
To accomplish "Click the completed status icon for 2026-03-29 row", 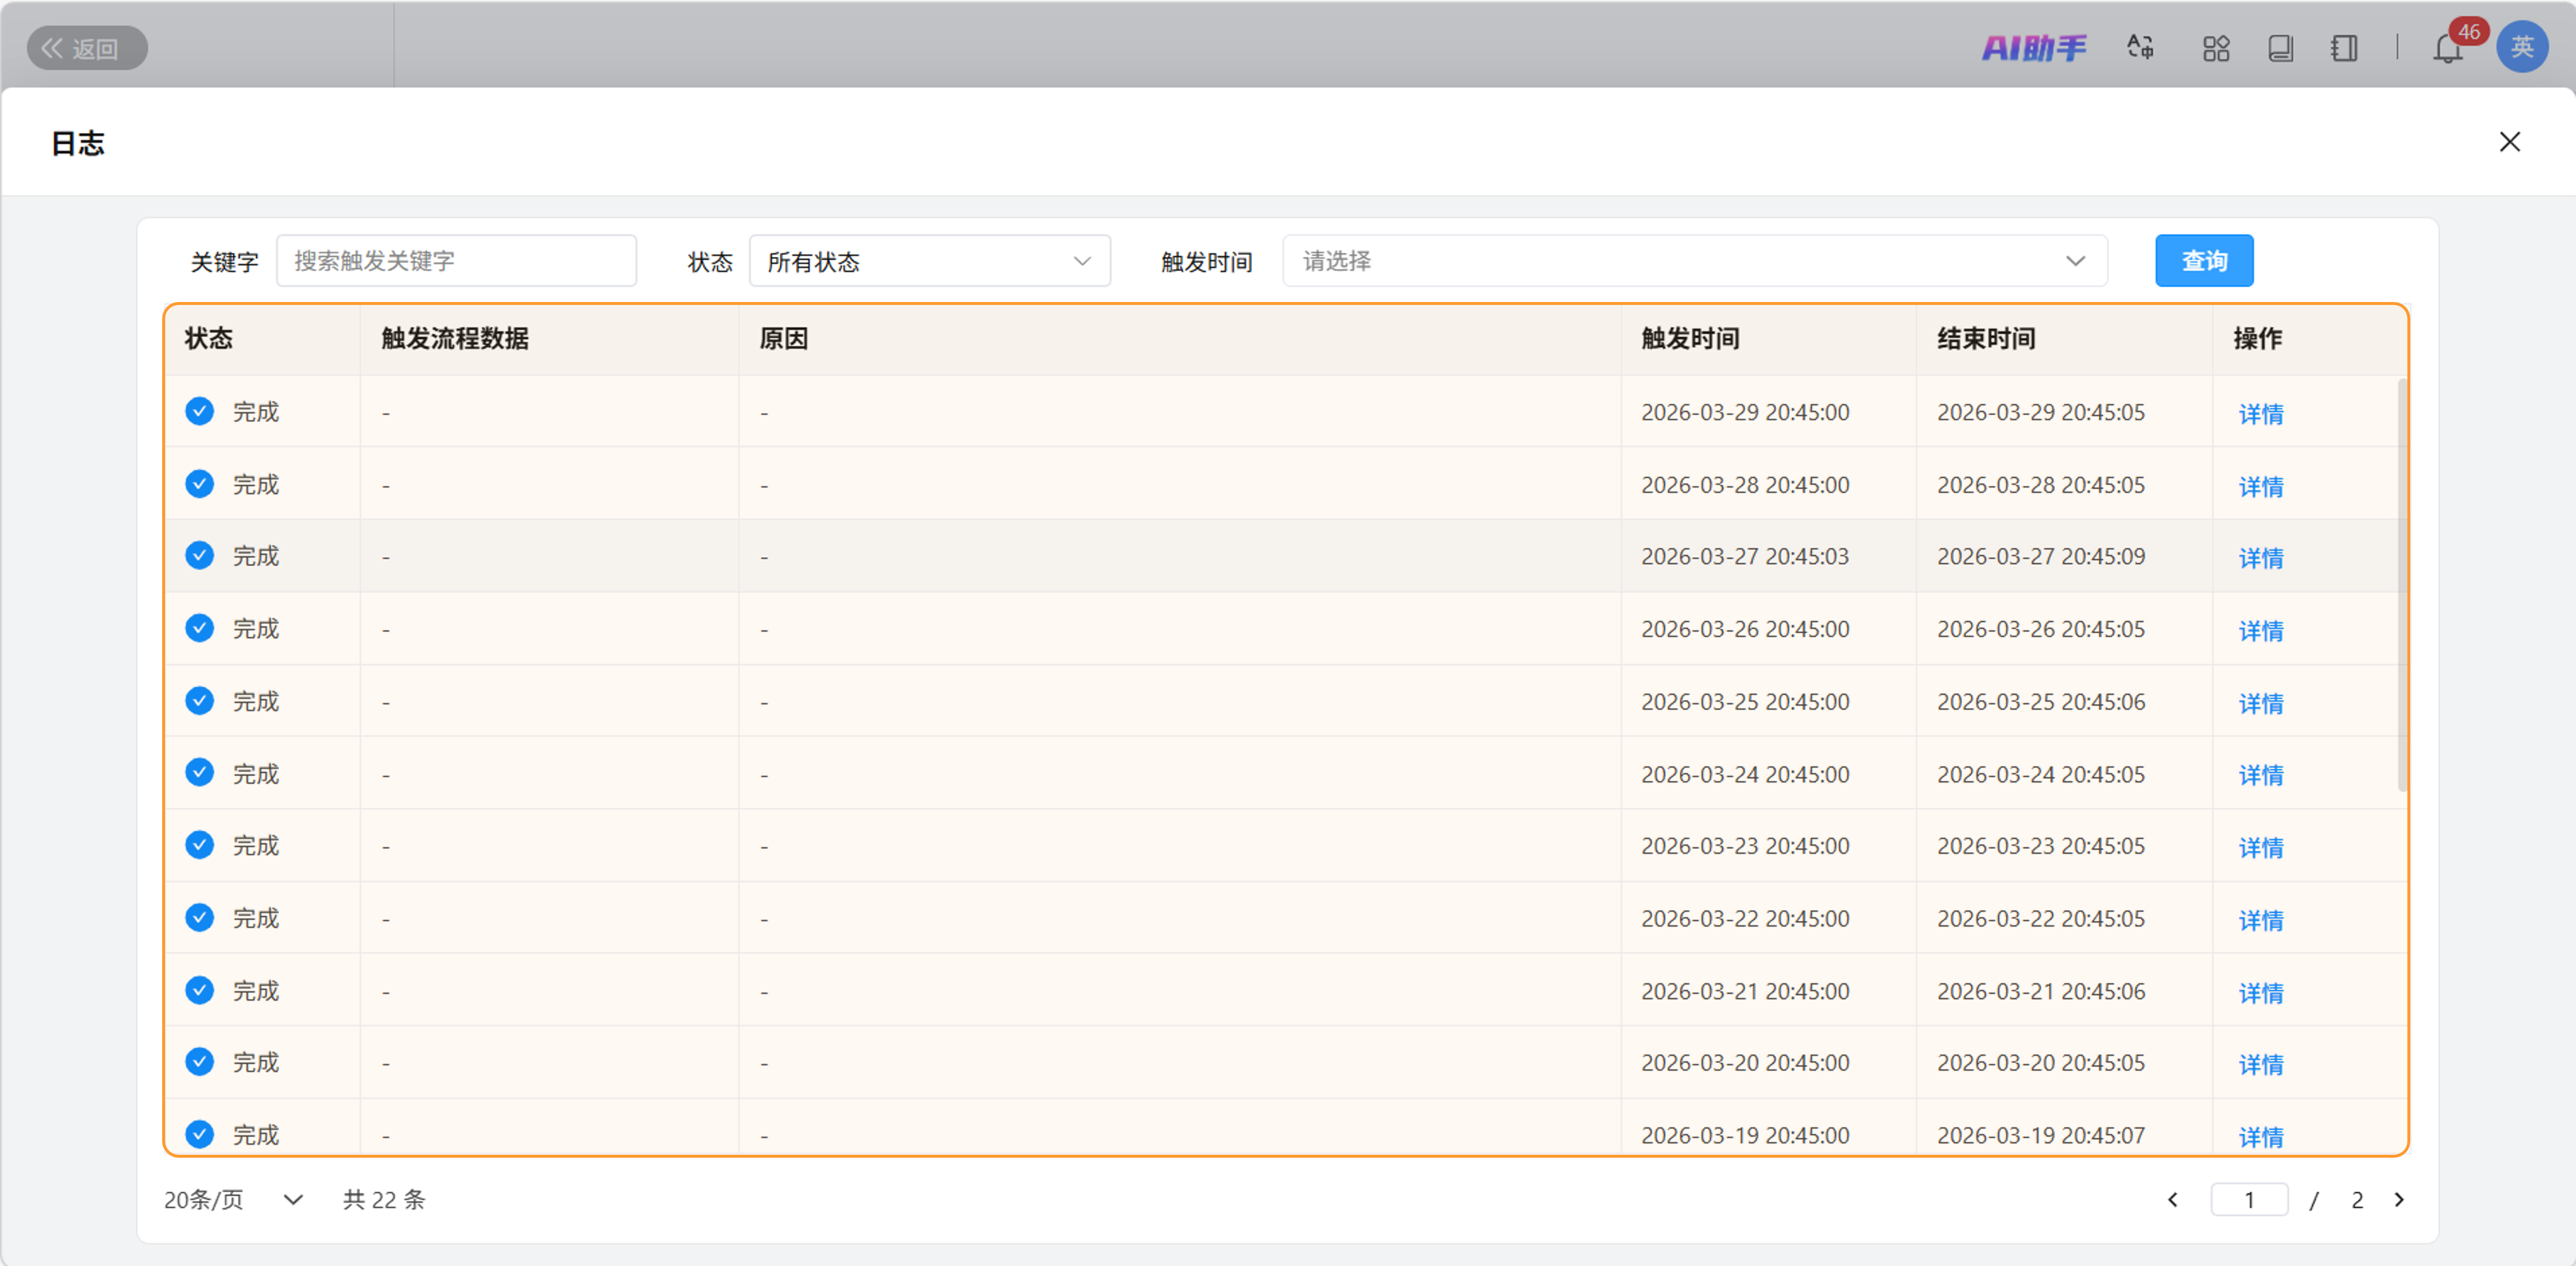I will click(200, 411).
